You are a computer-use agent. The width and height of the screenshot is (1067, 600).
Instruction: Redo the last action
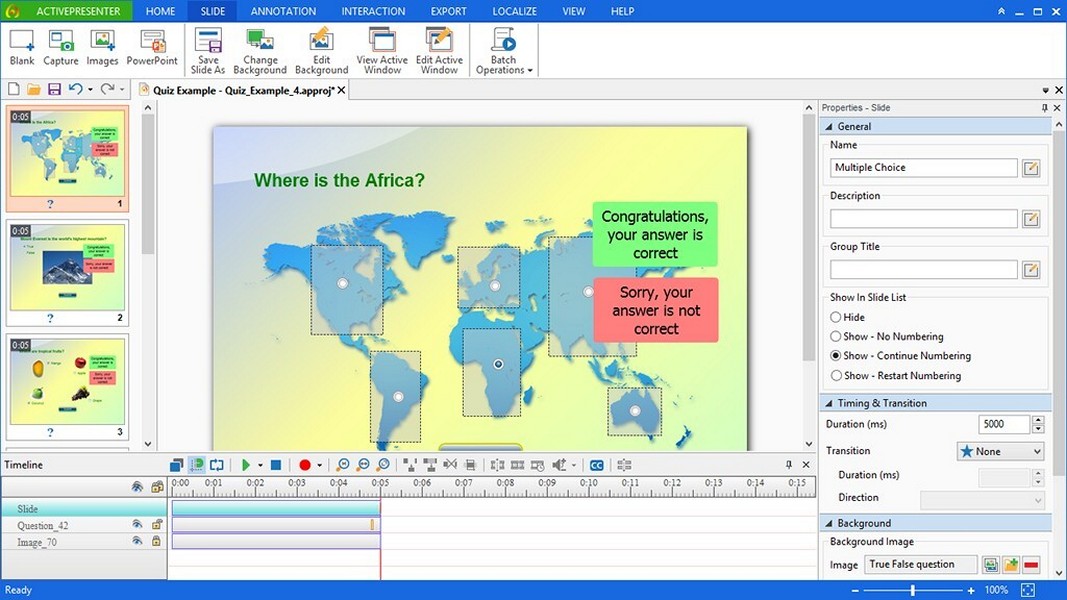pos(107,89)
